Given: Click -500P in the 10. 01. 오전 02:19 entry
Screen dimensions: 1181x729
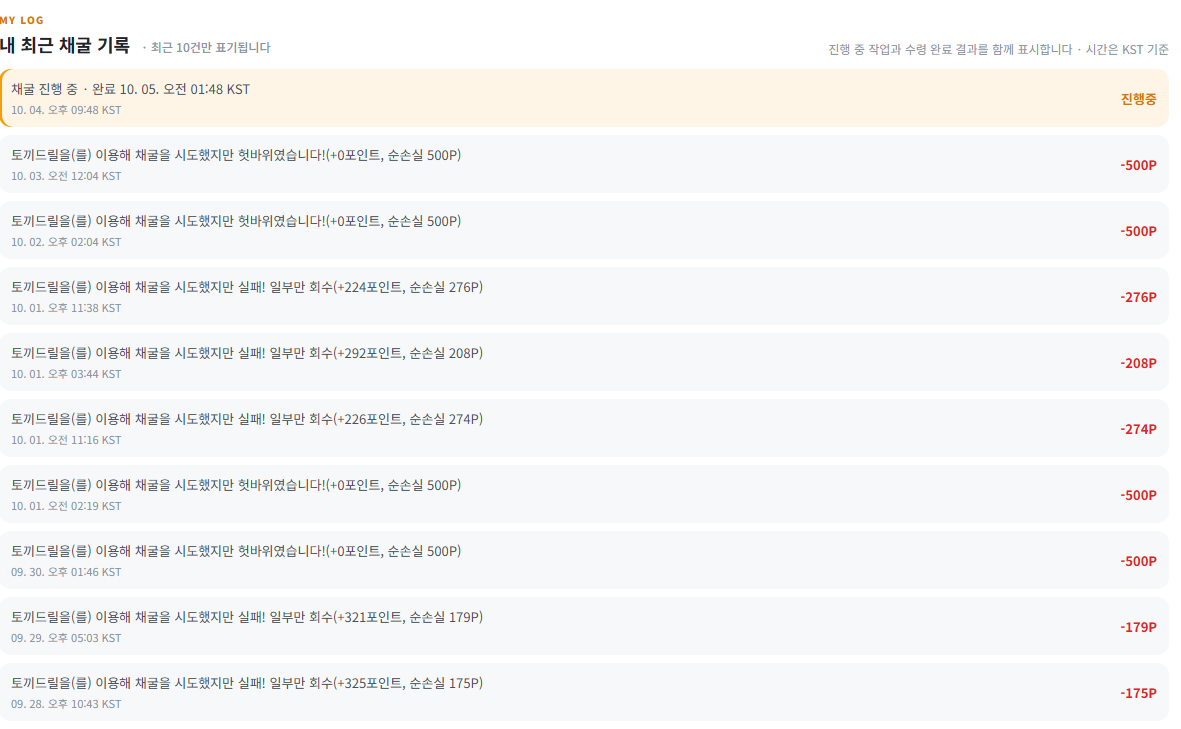Looking at the screenshot, I should 1138,495.
